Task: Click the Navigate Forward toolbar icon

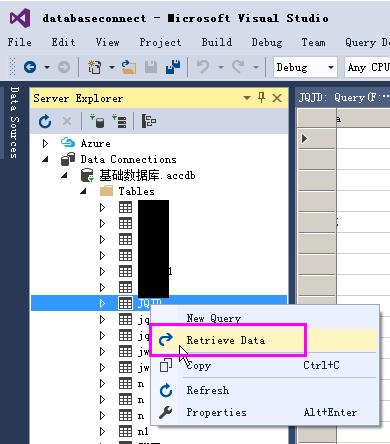Action: (64, 67)
